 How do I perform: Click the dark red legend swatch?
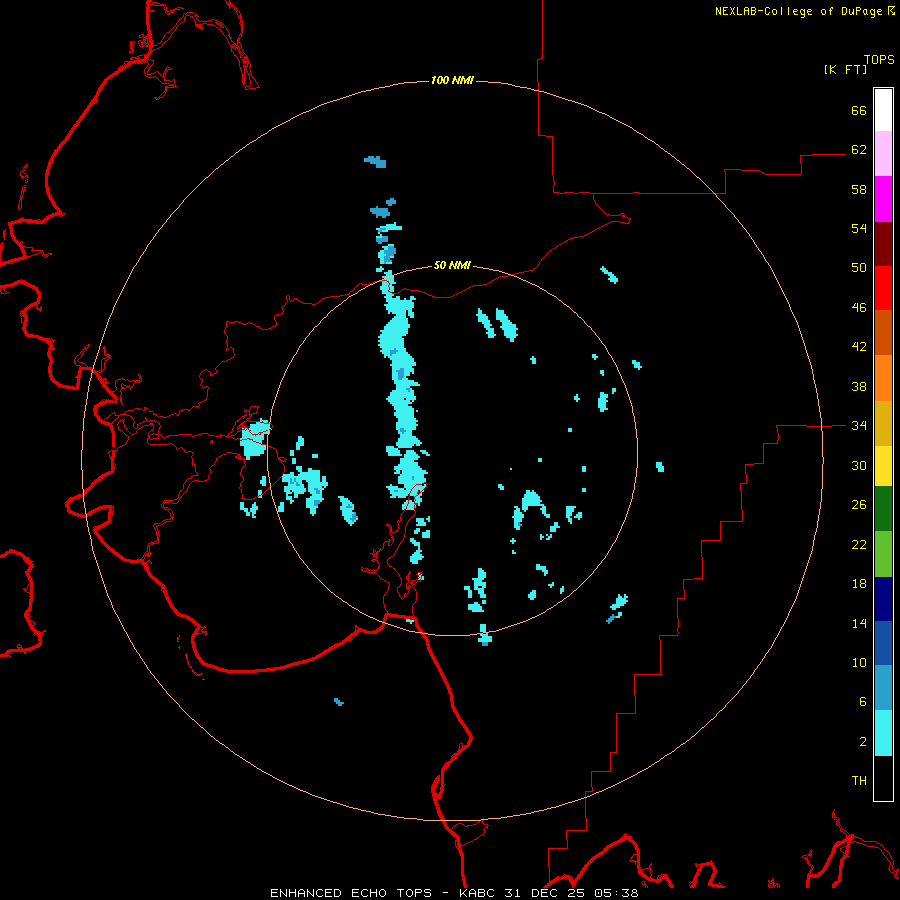pos(883,244)
